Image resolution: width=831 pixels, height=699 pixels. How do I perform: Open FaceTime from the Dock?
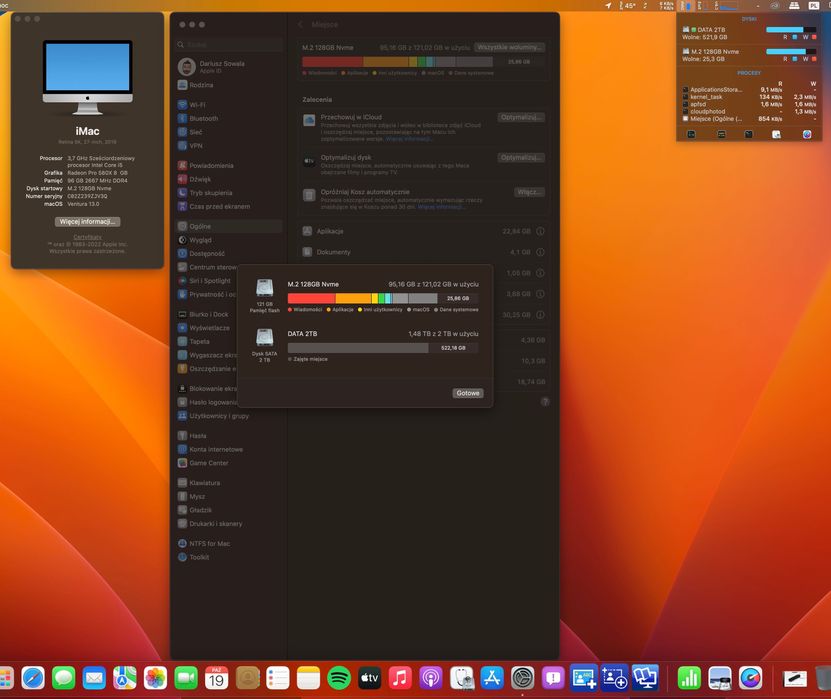point(186,678)
